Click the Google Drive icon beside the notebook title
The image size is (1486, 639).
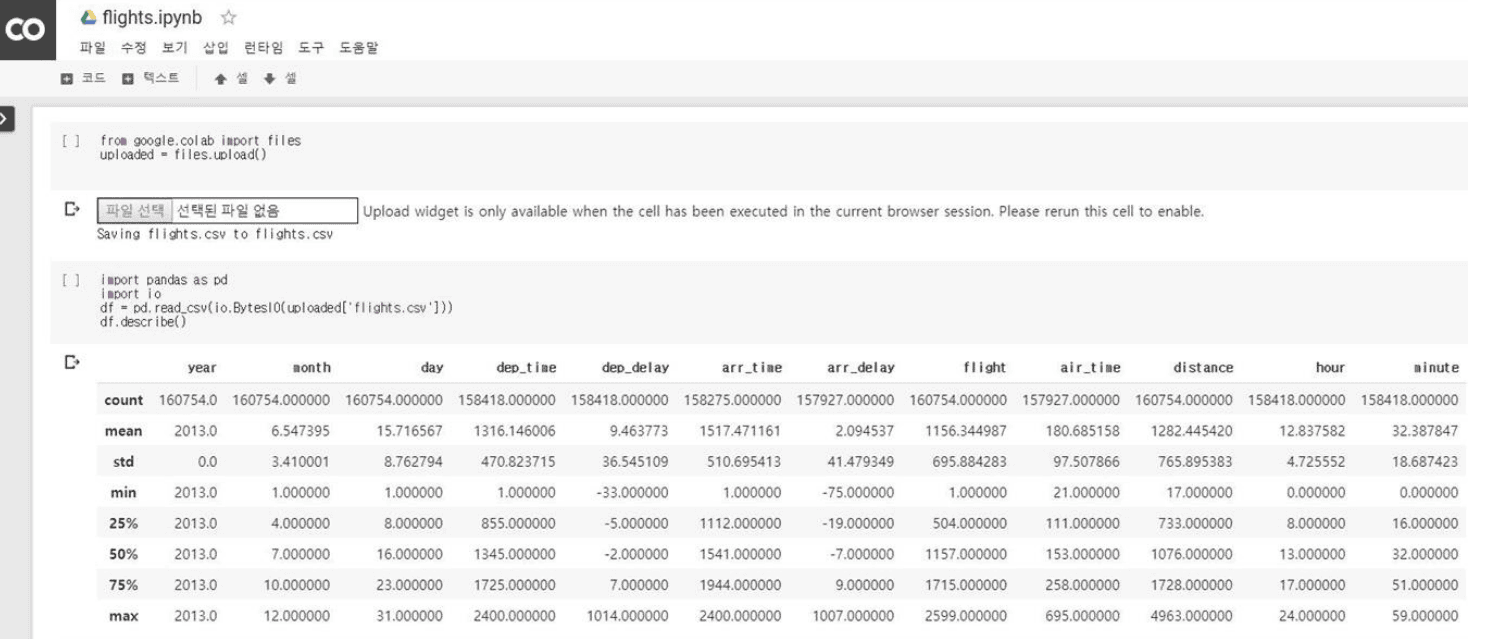pos(90,18)
